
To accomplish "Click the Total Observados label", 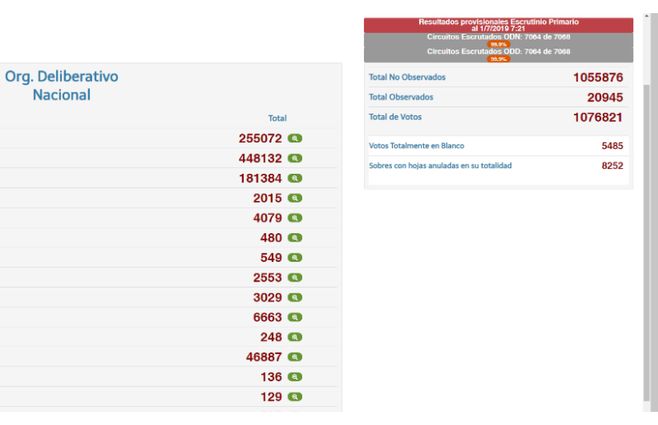I will coord(400,97).
